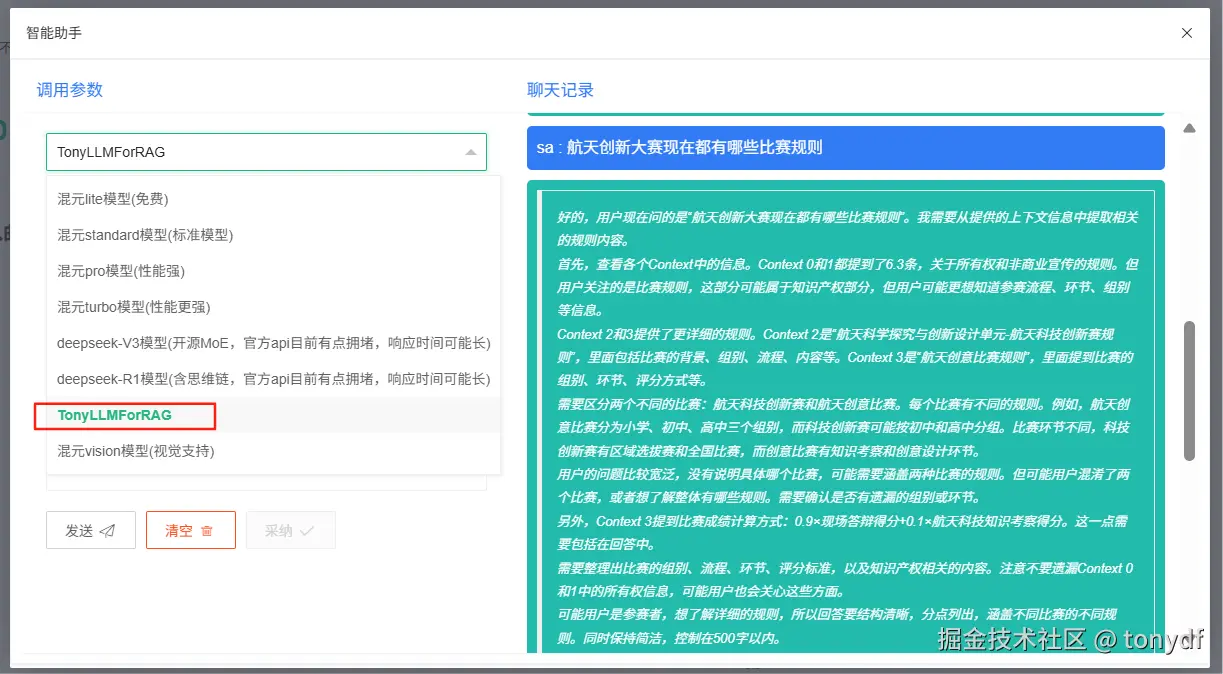The height and width of the screenshot is (674, 1223).
Task: Choose 混元pro模型(性能强) from list
Action: pos(273,271)
